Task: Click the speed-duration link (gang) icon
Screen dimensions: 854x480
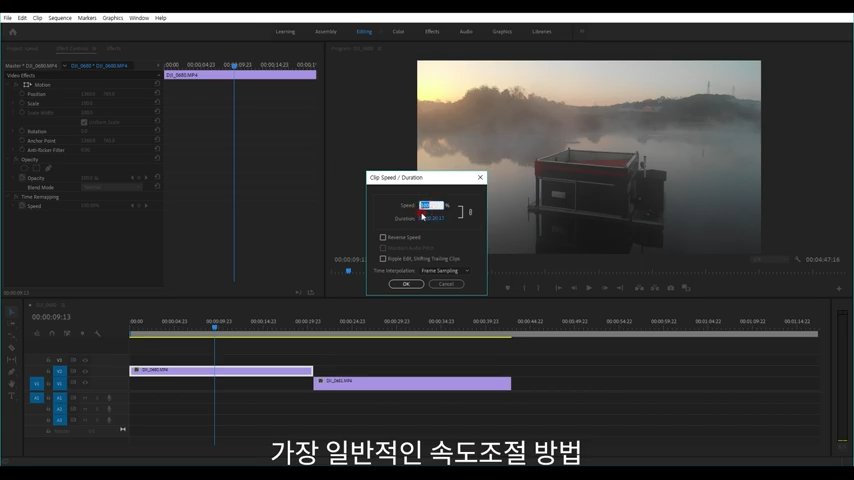Action: coord(470,211)
